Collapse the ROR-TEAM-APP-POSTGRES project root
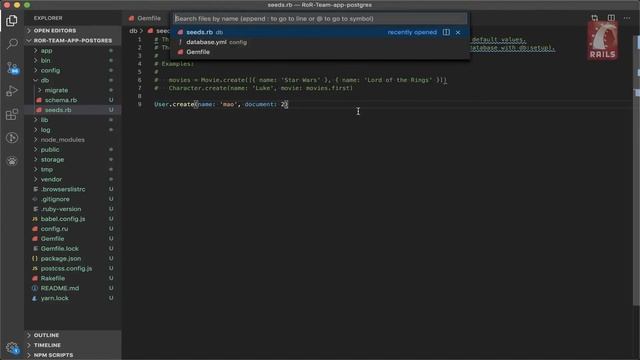 point(73,40)
